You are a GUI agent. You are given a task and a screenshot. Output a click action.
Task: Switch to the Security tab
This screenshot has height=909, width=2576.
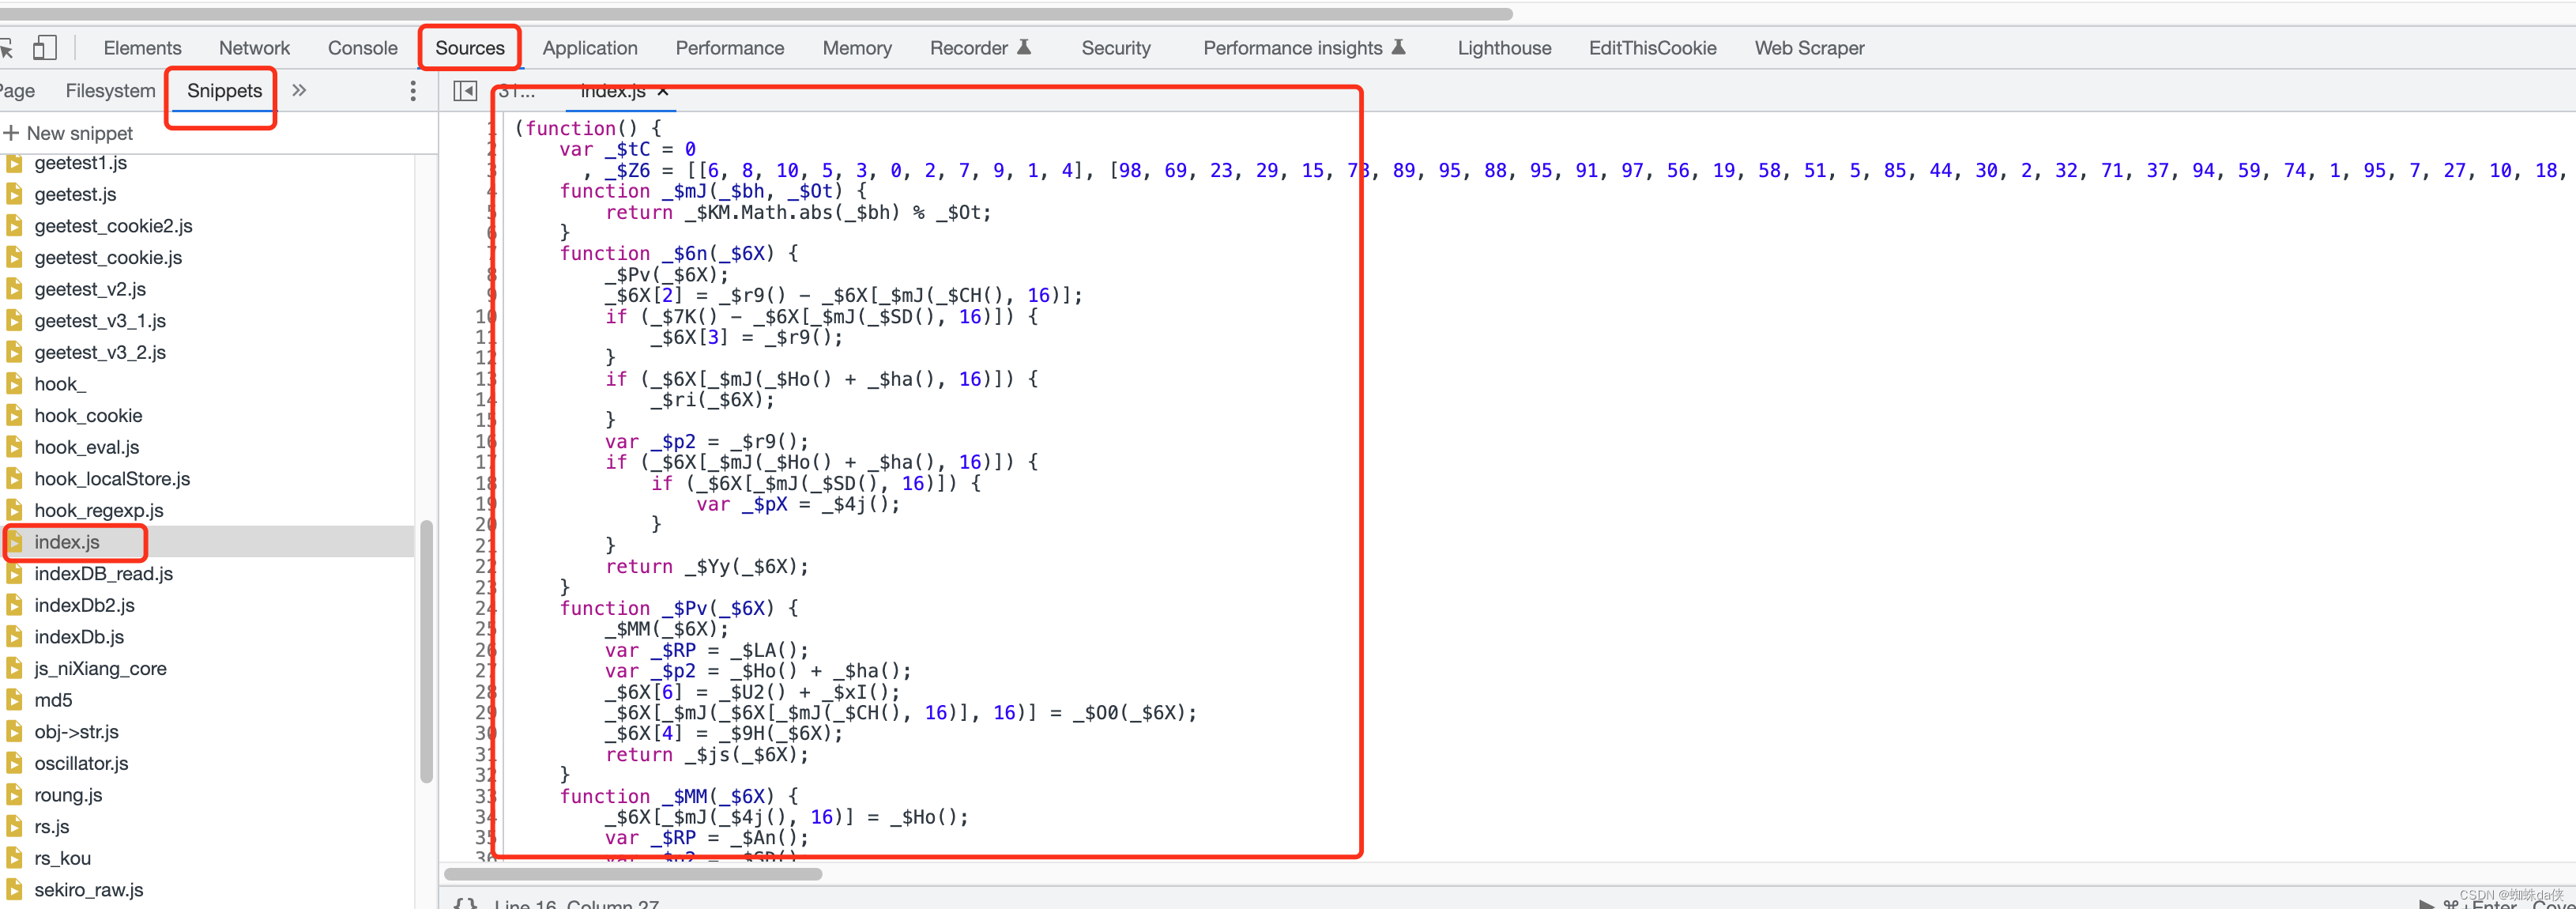tap(1115, 48)
